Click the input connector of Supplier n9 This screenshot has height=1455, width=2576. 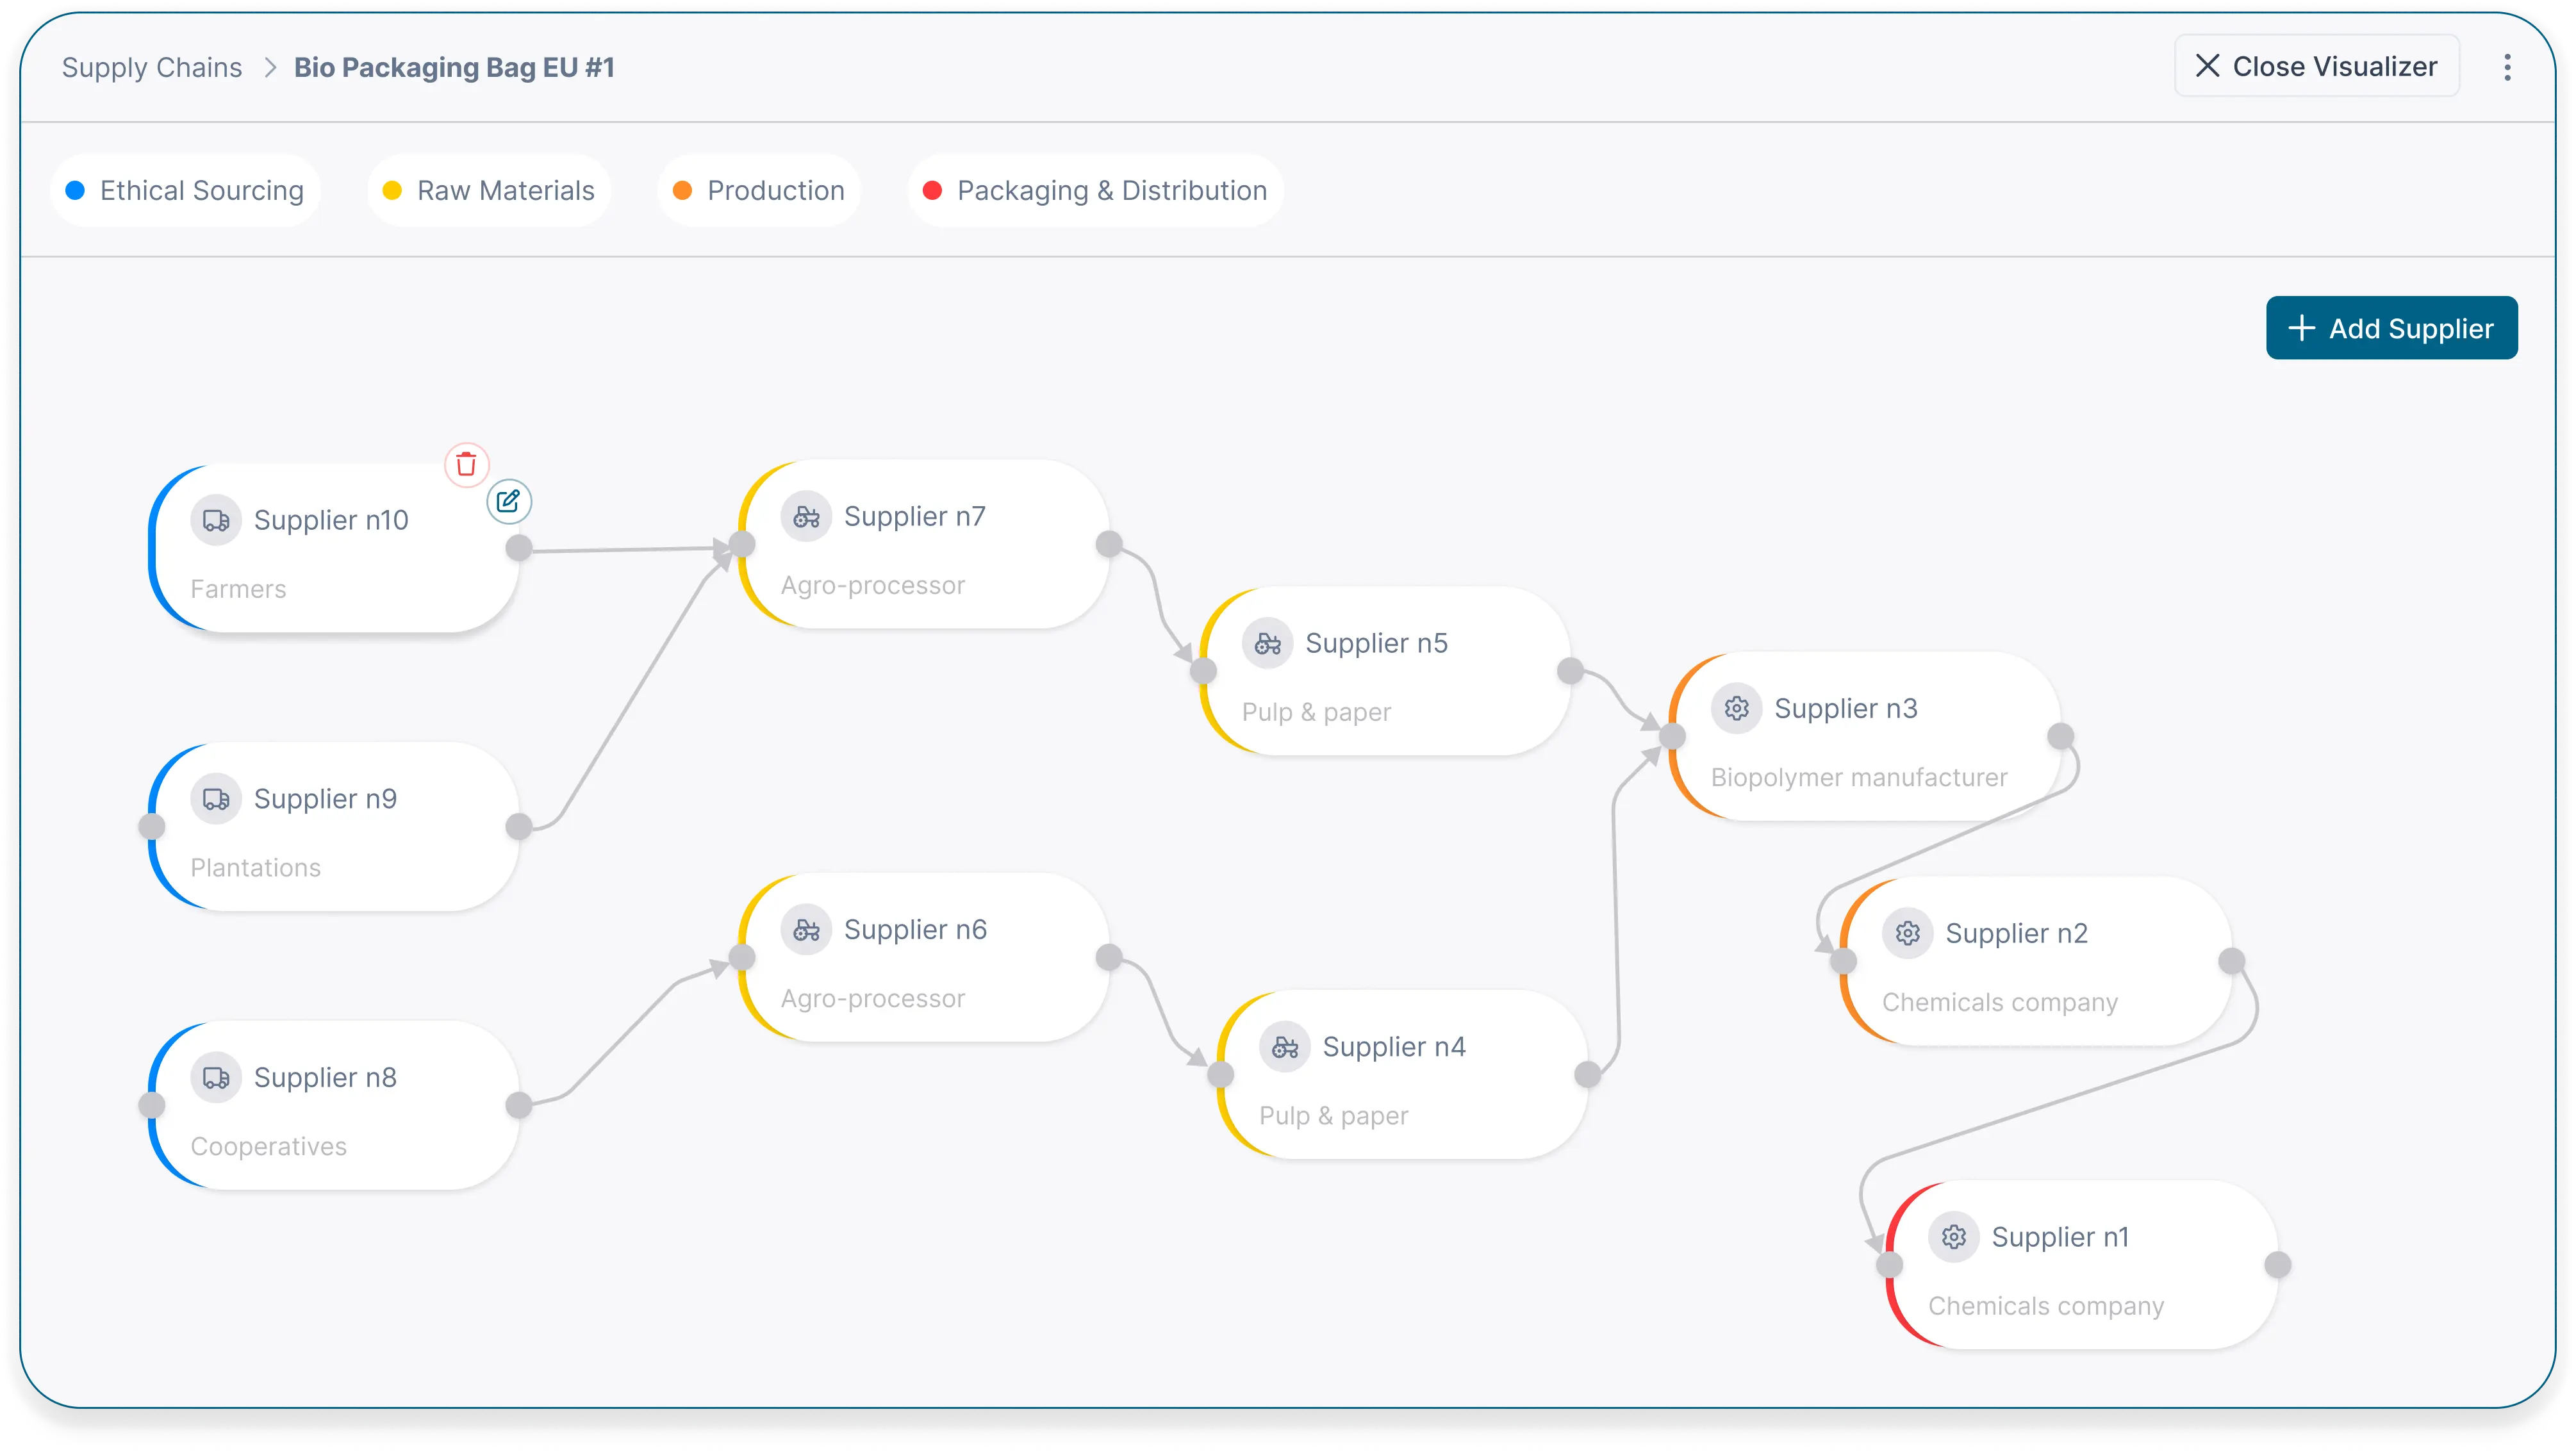pos(152,827)
